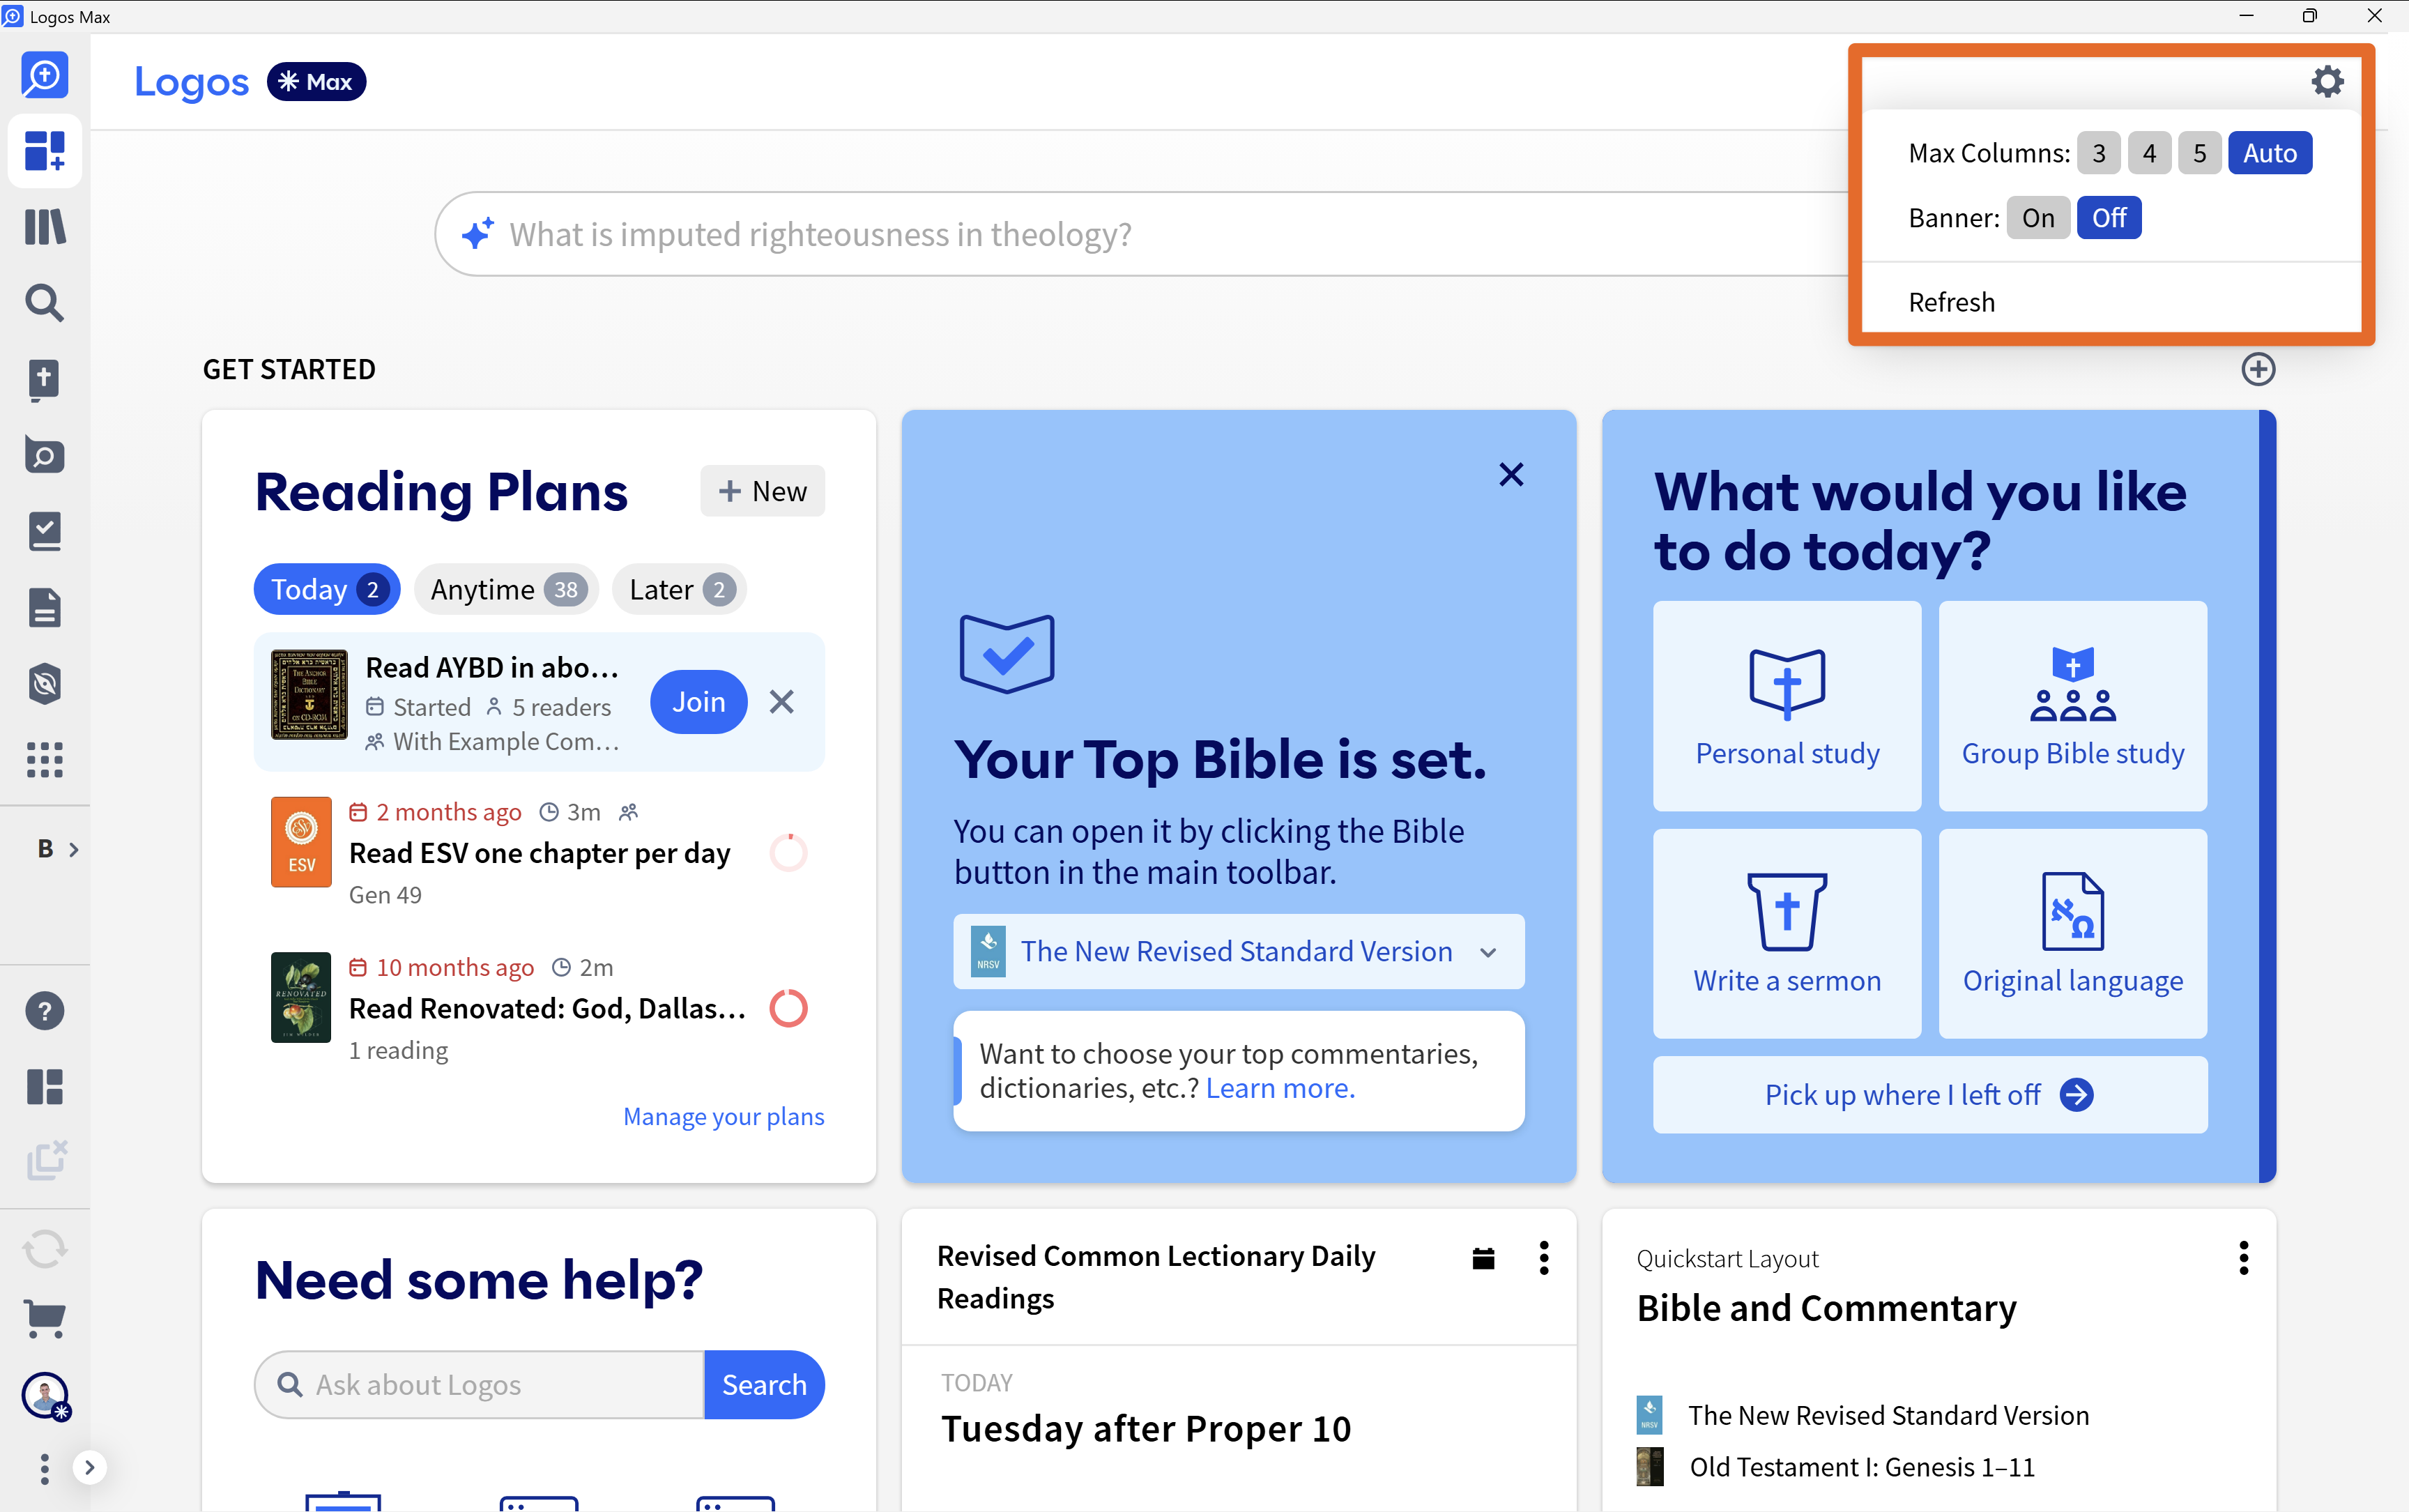This screenshot has width=2409, height=1512.
Task: Set Max Columns to 5
Action: point(2200,153)
